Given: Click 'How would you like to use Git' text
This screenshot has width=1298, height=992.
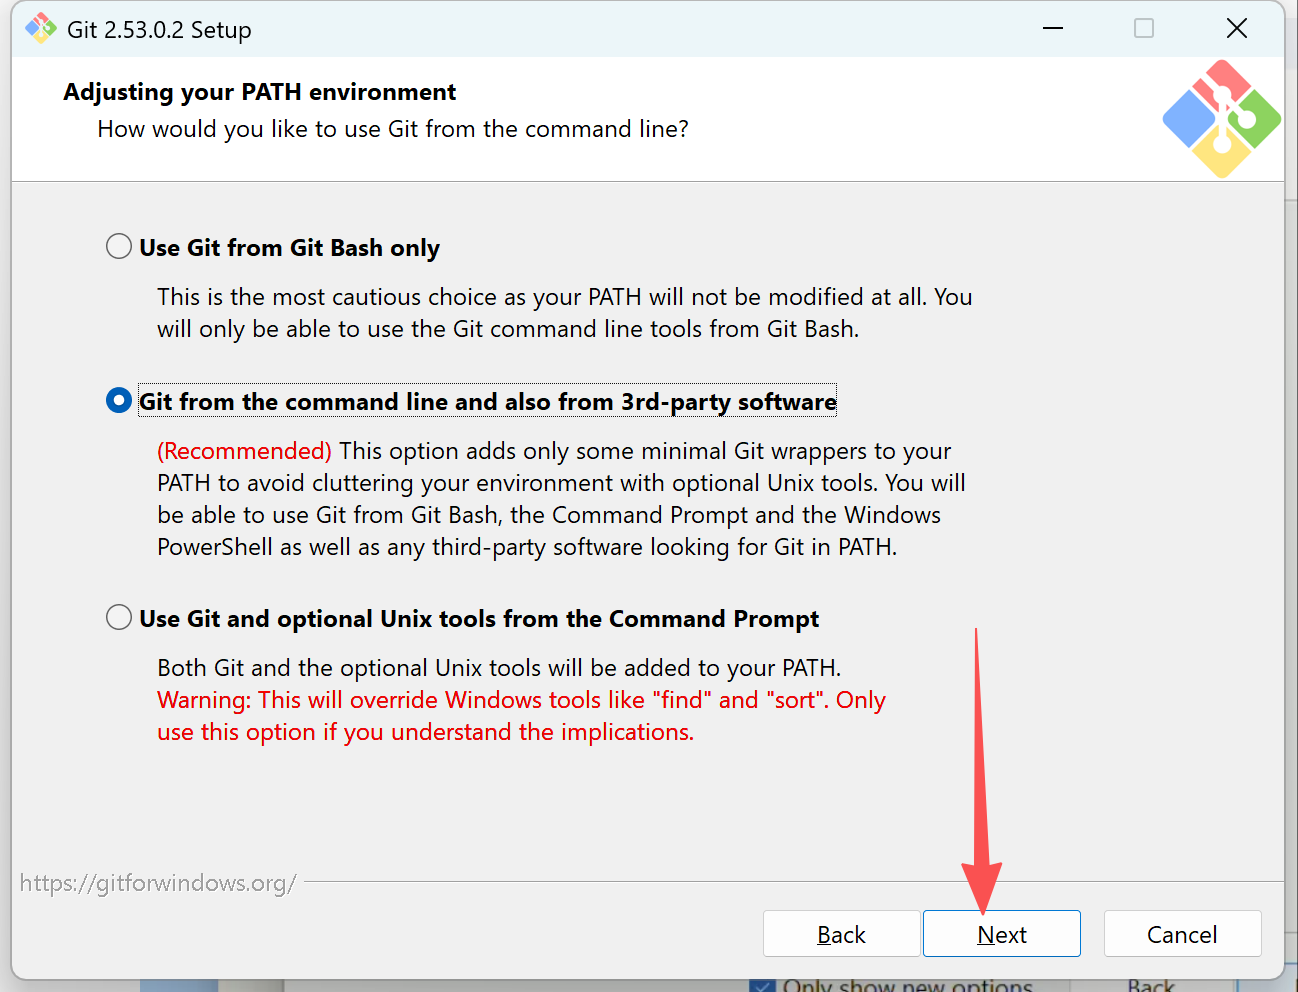Looking at the screenshot, I should [x=393, y=129].
